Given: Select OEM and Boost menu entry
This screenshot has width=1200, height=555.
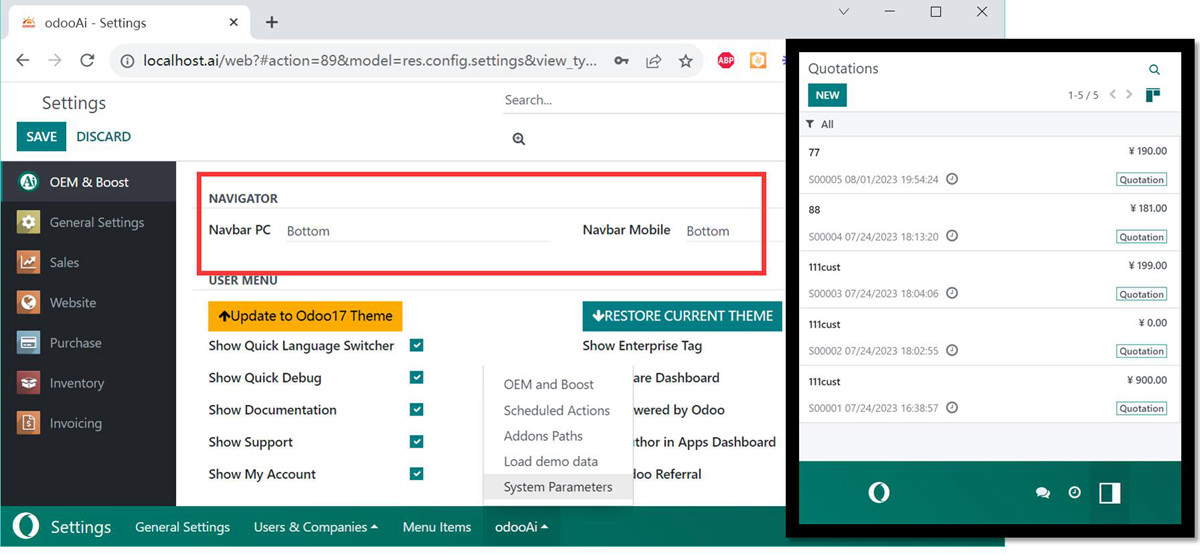Looking at the screenshot, I should click(x=549, y=384).
